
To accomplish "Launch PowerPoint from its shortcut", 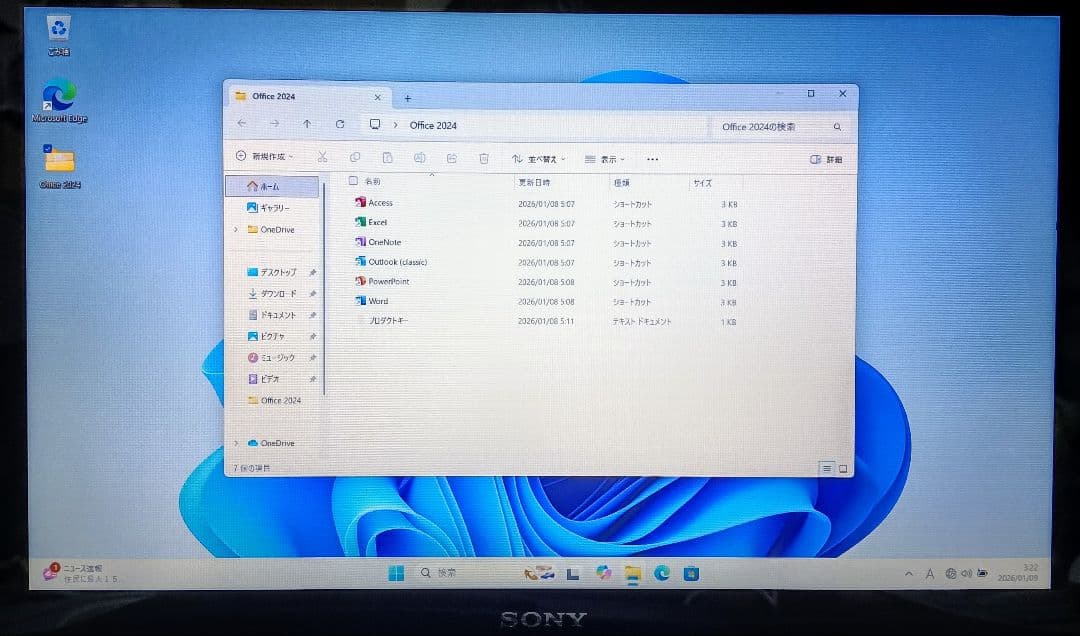I will click(x=385, y=282).
